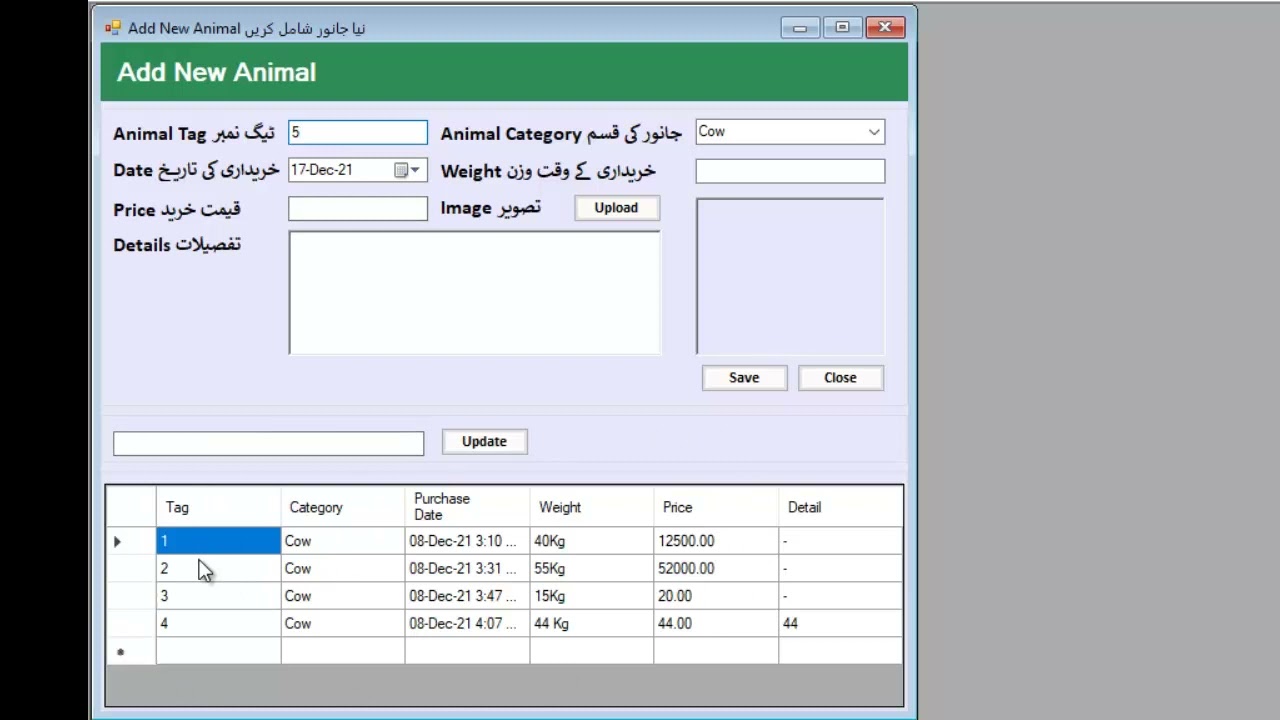Click the text box beside Update
The height and width of the screenshot is (720, 1280).
click(x=268, y=443)
